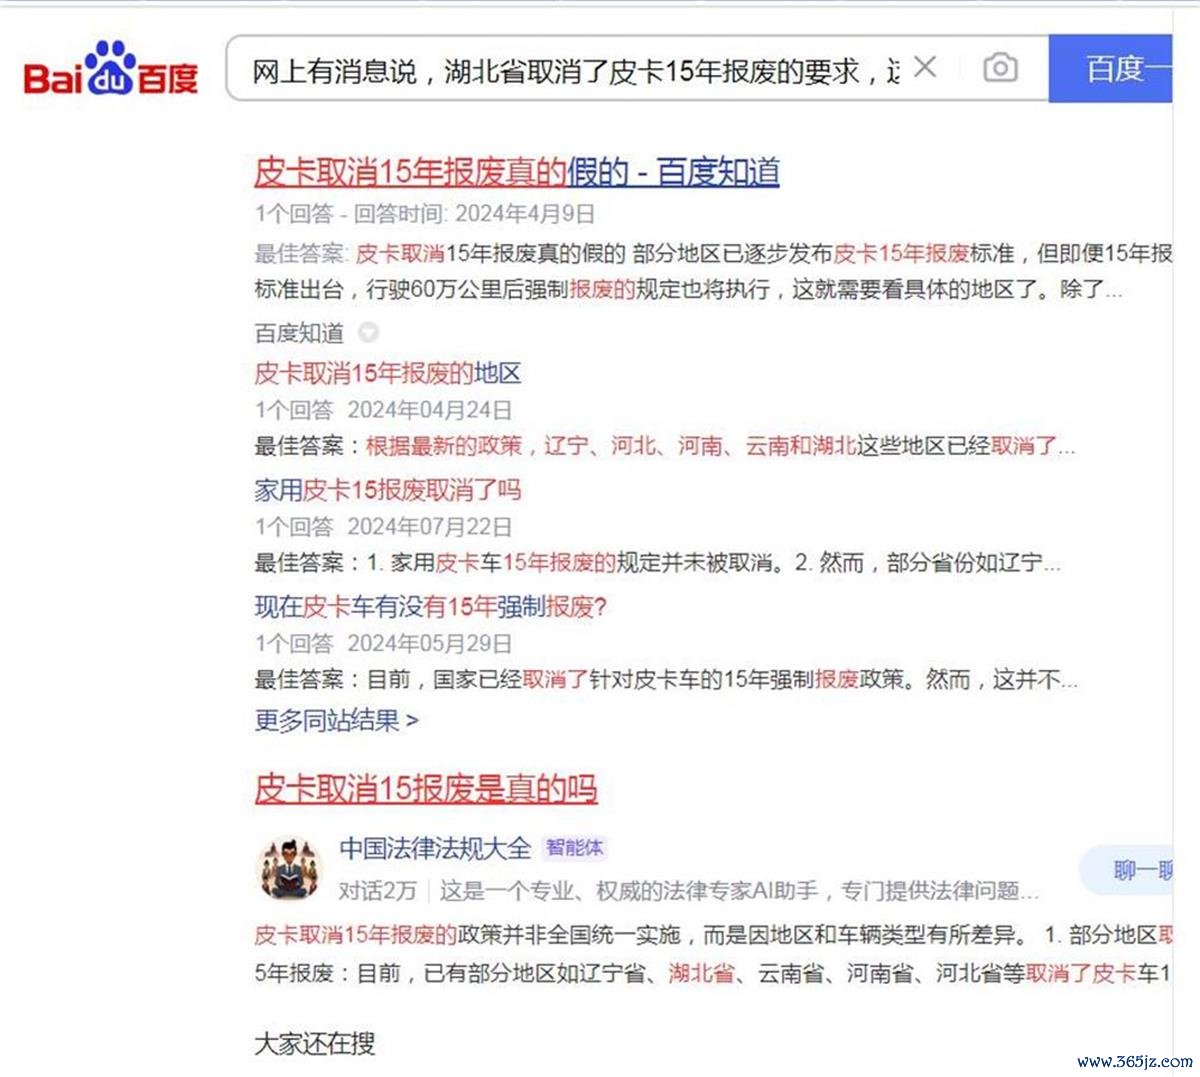Open result 皮卡取消15报废是真的吗
Image resolution: width=1200 pixels, height=1077 pixels.
(425, 788)
